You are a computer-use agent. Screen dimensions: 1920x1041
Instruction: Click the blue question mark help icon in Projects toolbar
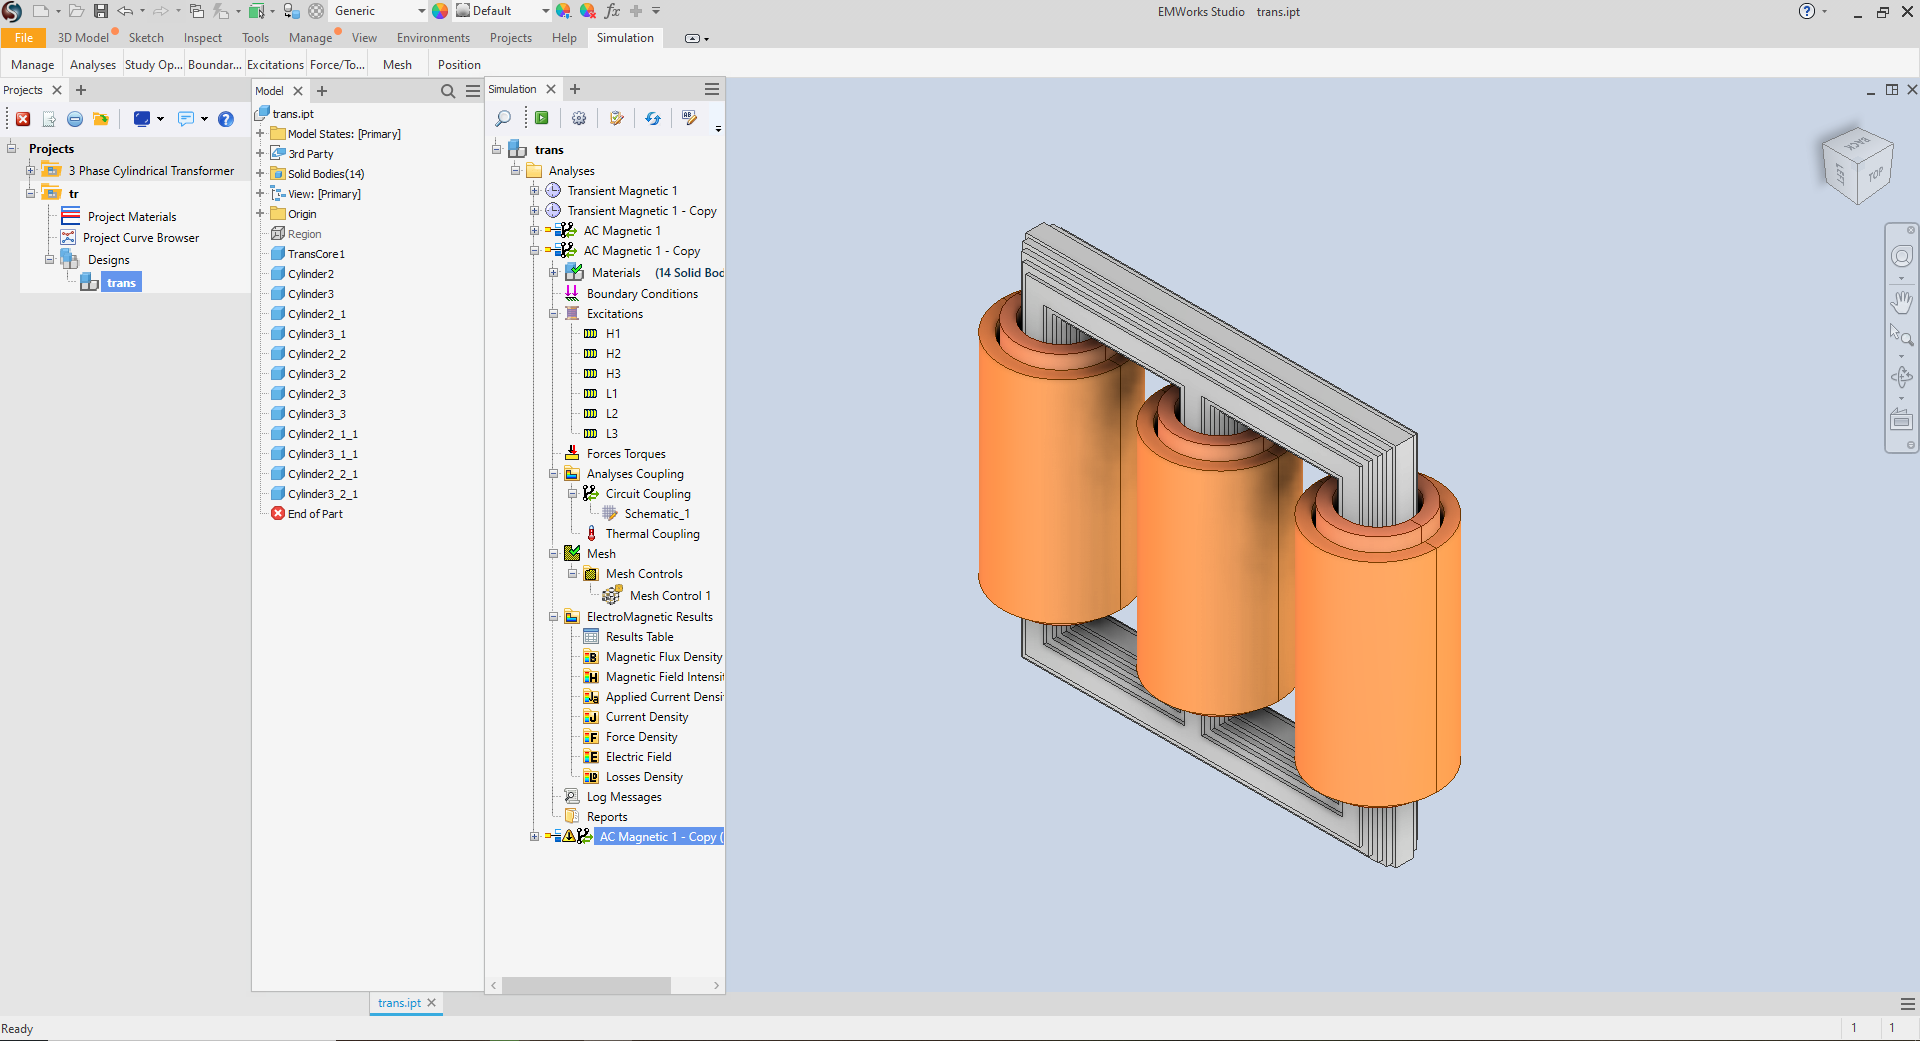click(226, 119)
